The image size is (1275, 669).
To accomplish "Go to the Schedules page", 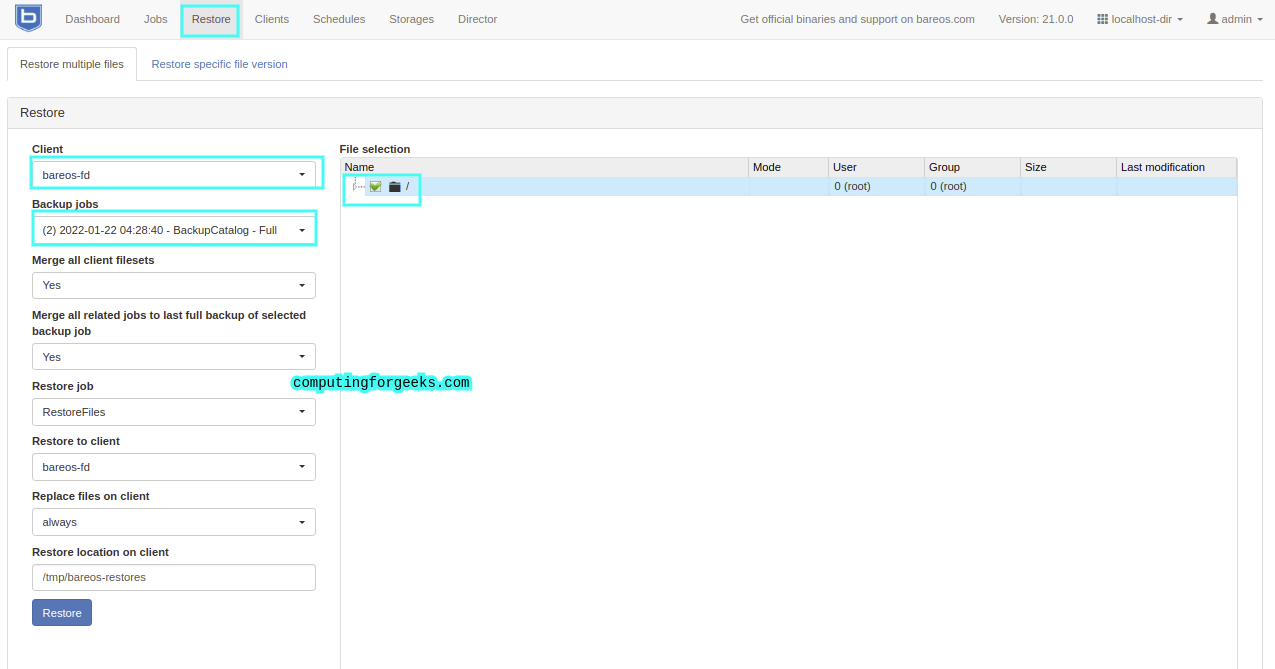I will (339, 19).
